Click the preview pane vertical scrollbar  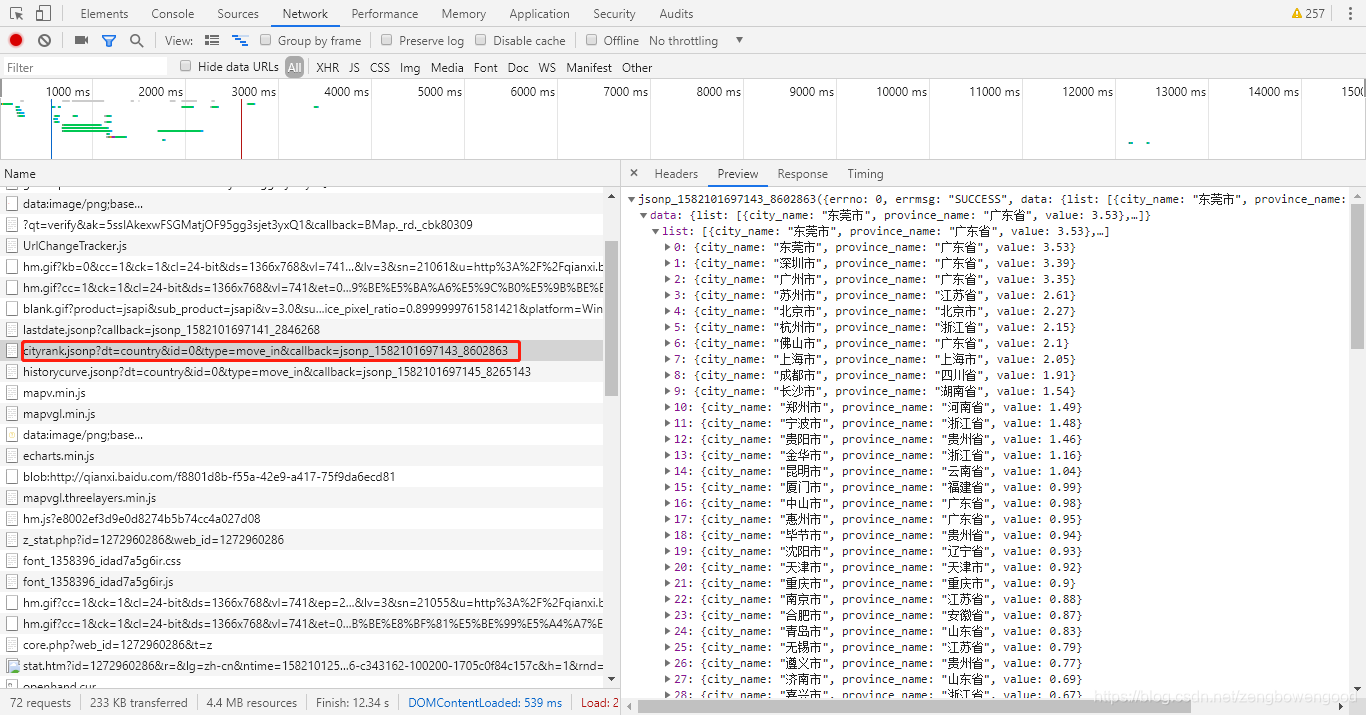point(1357,275)
